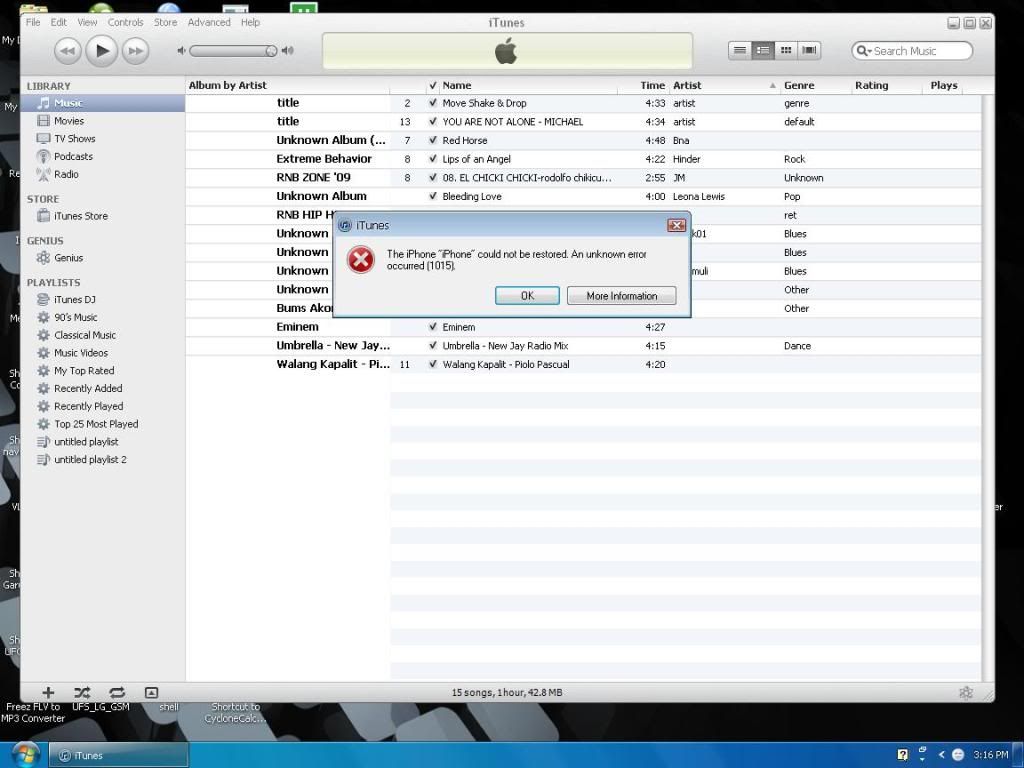Click the low volume speaker icon

click(182, 51)
